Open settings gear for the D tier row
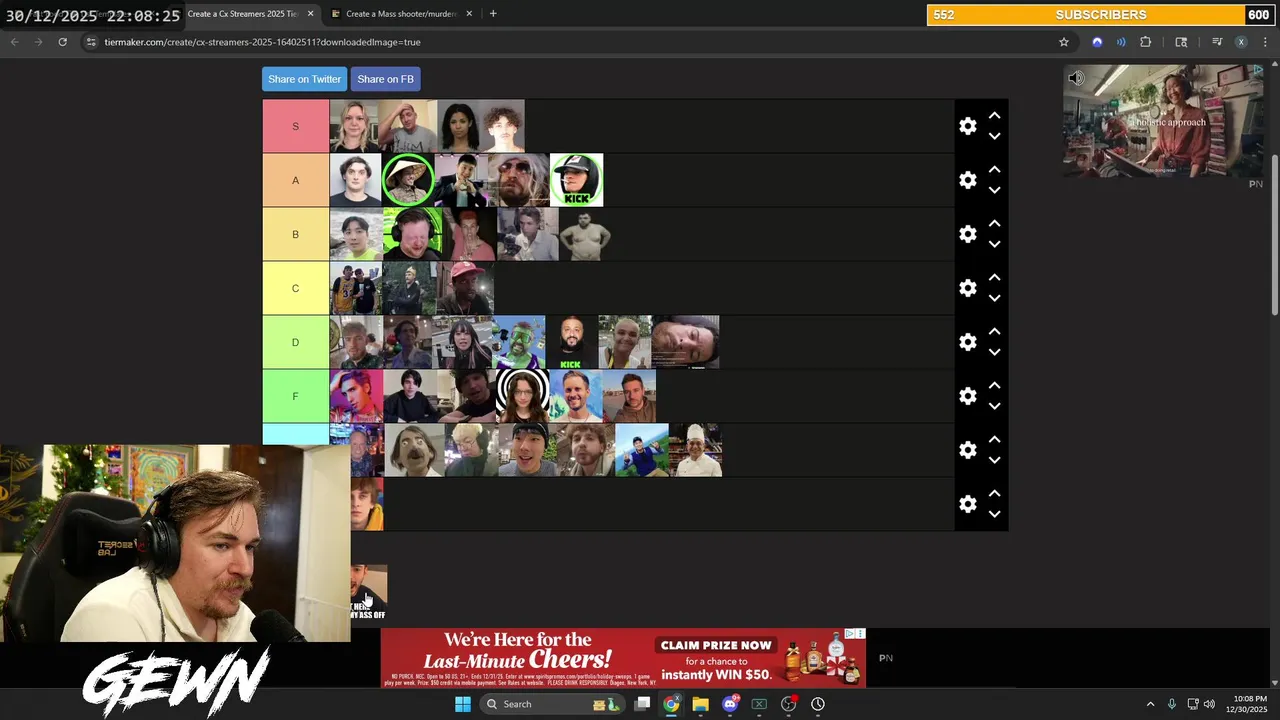1280x720 pixels. tap(967, 342)
